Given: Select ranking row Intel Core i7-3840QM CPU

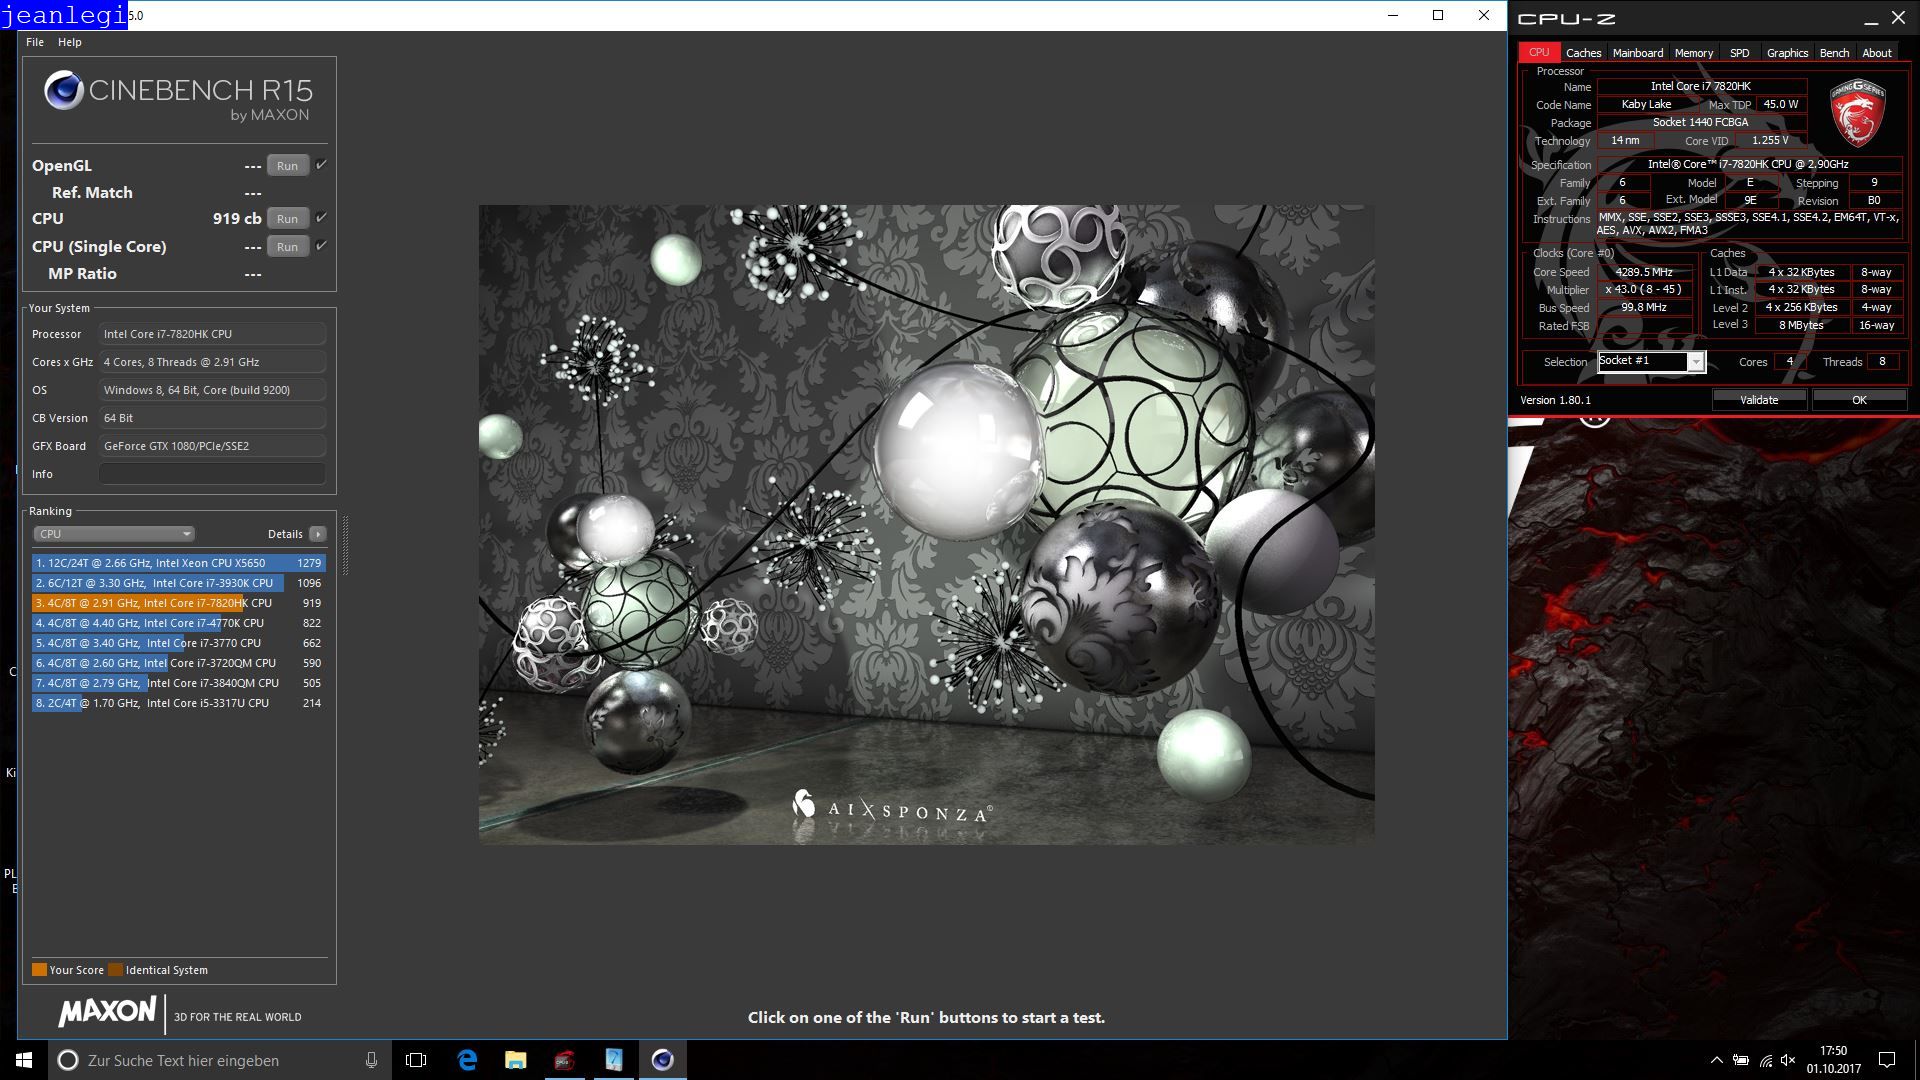Looking at the screenshot, I should [x=178, y=683].
